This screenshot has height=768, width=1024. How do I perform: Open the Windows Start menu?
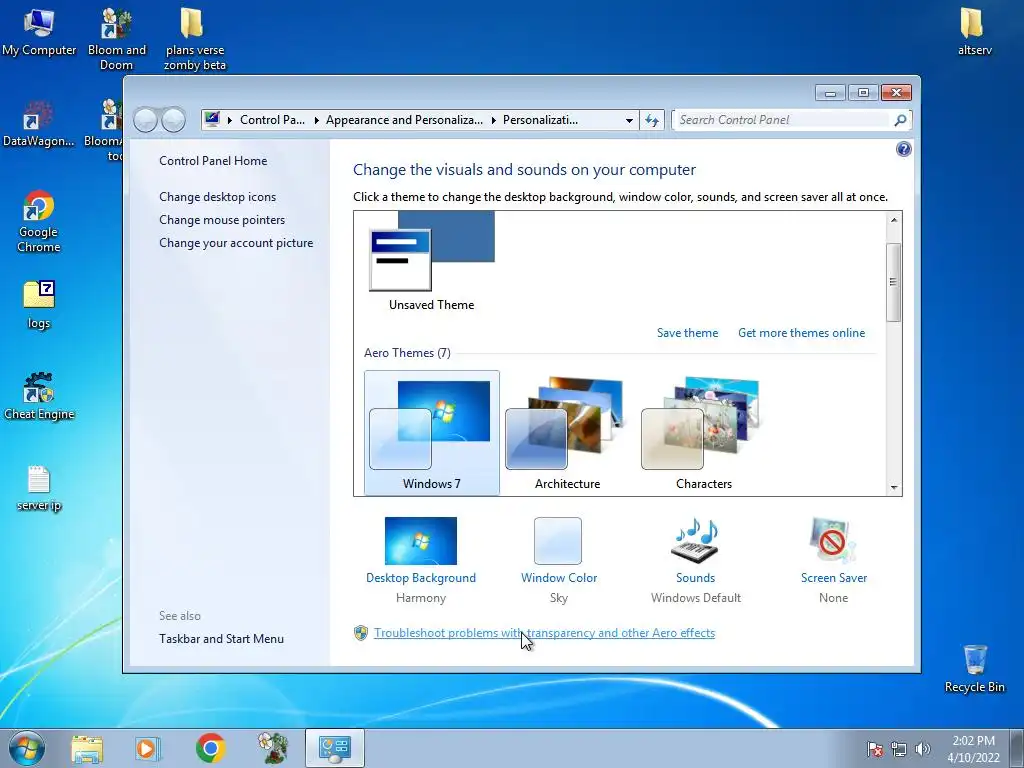click(26, 748)
